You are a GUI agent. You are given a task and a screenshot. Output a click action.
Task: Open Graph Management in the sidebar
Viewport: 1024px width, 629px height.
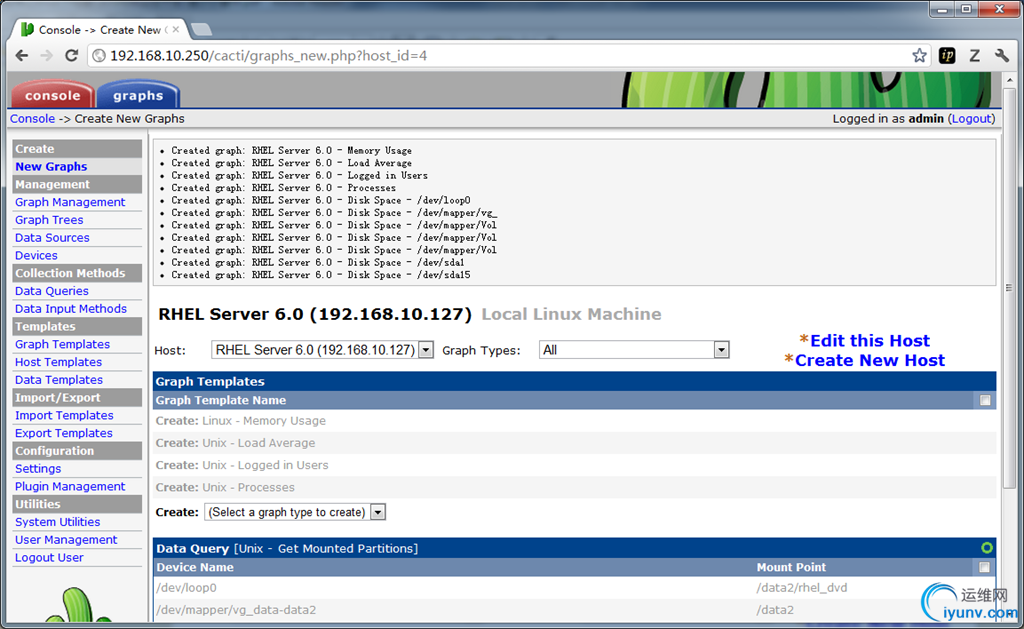point(70,202)
